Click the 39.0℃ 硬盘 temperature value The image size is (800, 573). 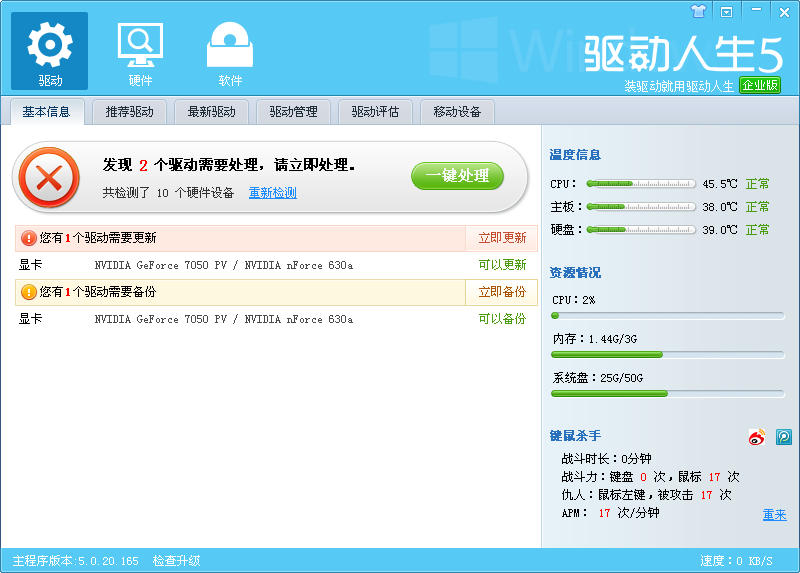click(x=719, y=230)
